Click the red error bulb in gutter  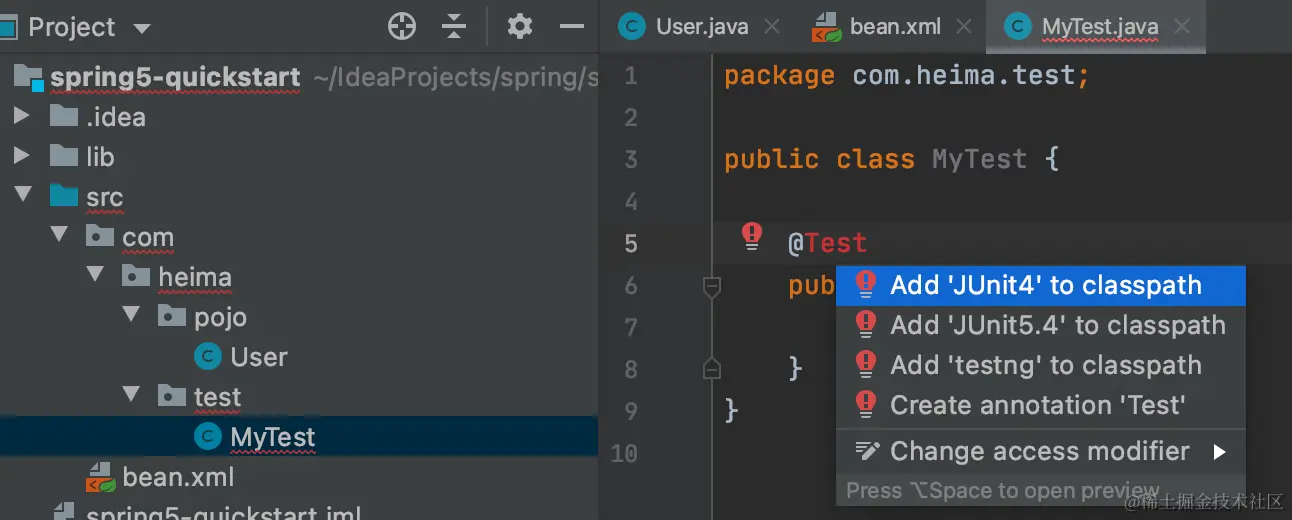752,236
